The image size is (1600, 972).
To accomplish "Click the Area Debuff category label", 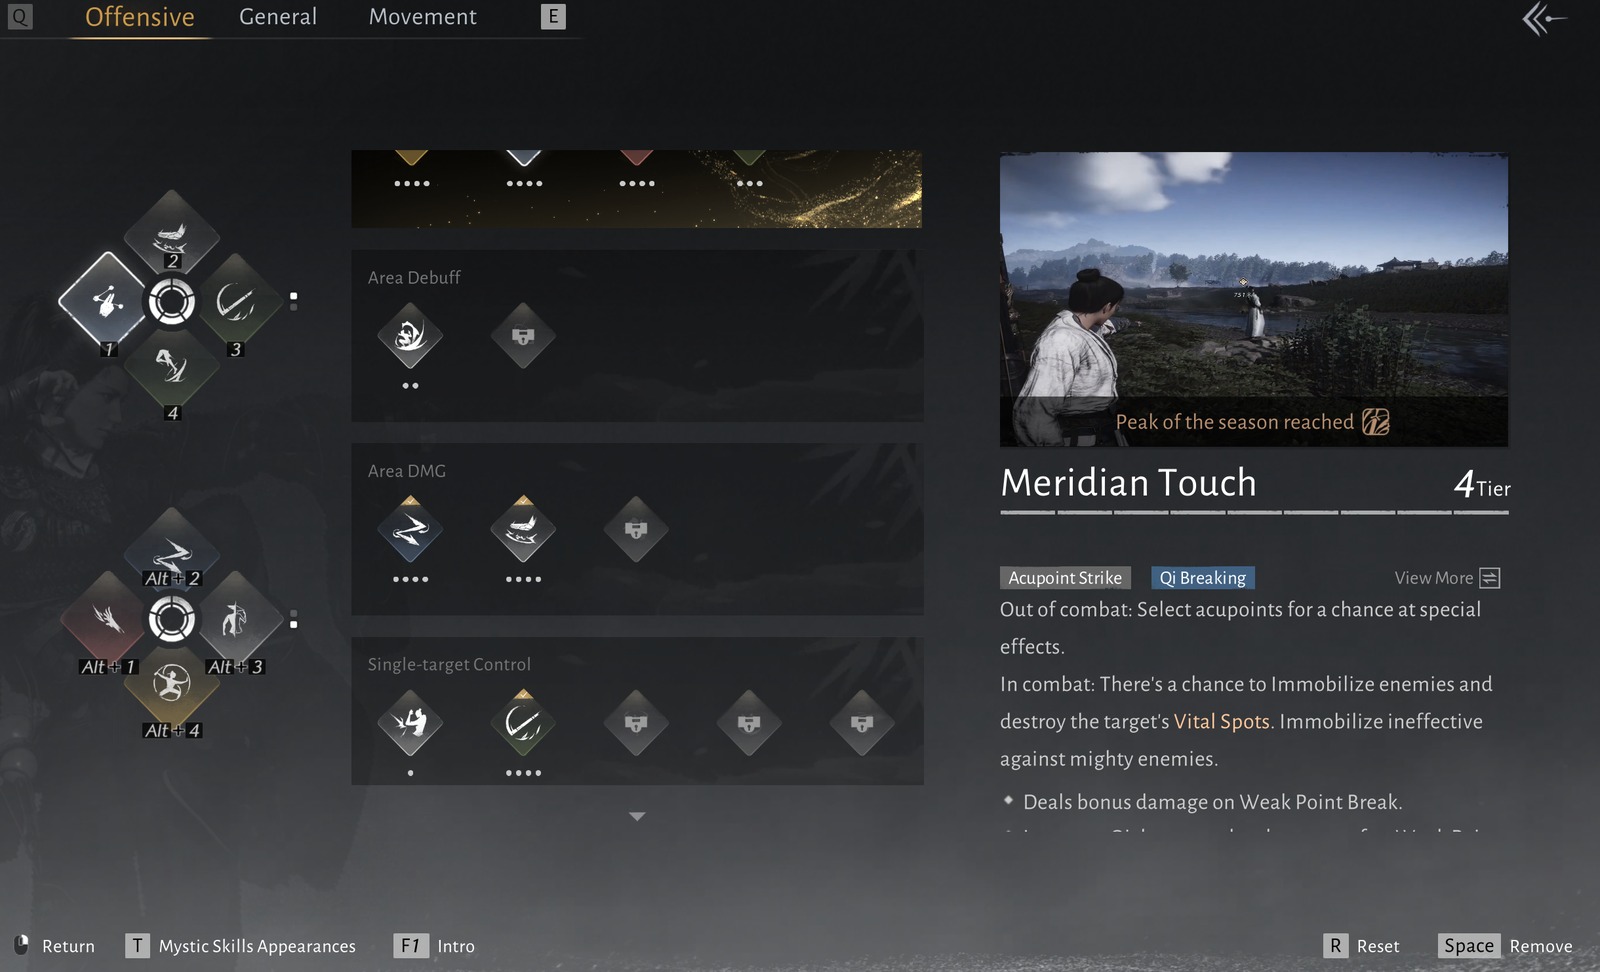I will [x=414, y=278].
